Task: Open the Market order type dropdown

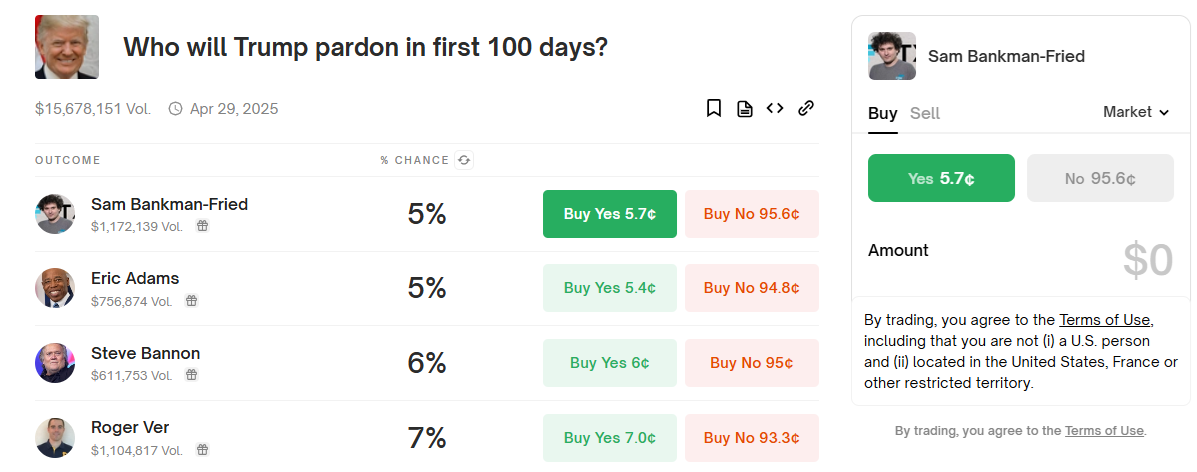Action: pos(1136,112)
